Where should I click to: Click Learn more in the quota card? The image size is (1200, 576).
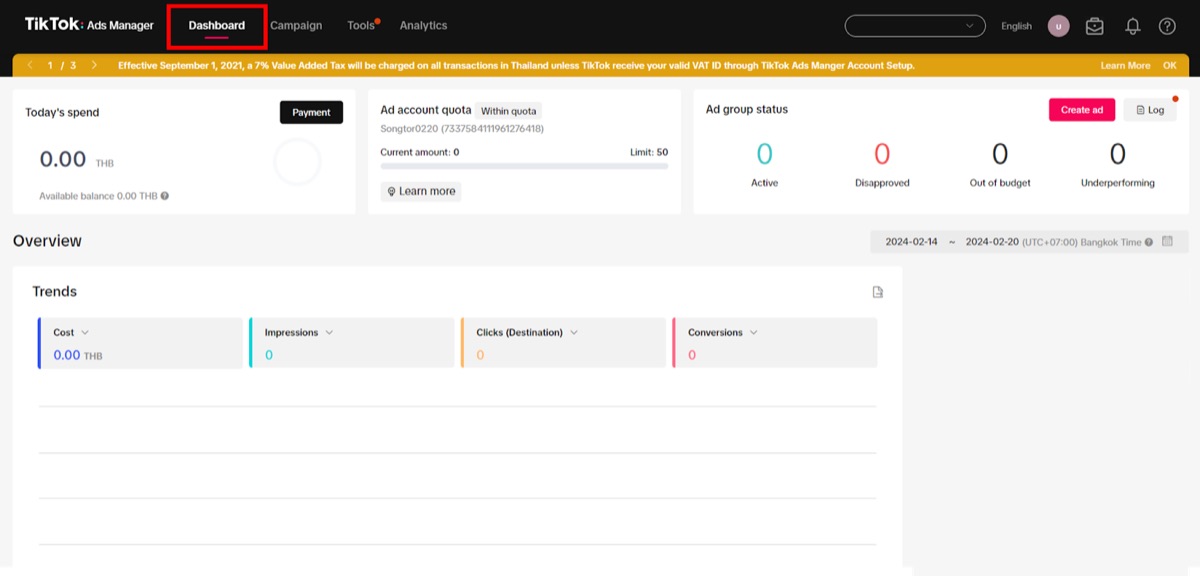point(421,191)
